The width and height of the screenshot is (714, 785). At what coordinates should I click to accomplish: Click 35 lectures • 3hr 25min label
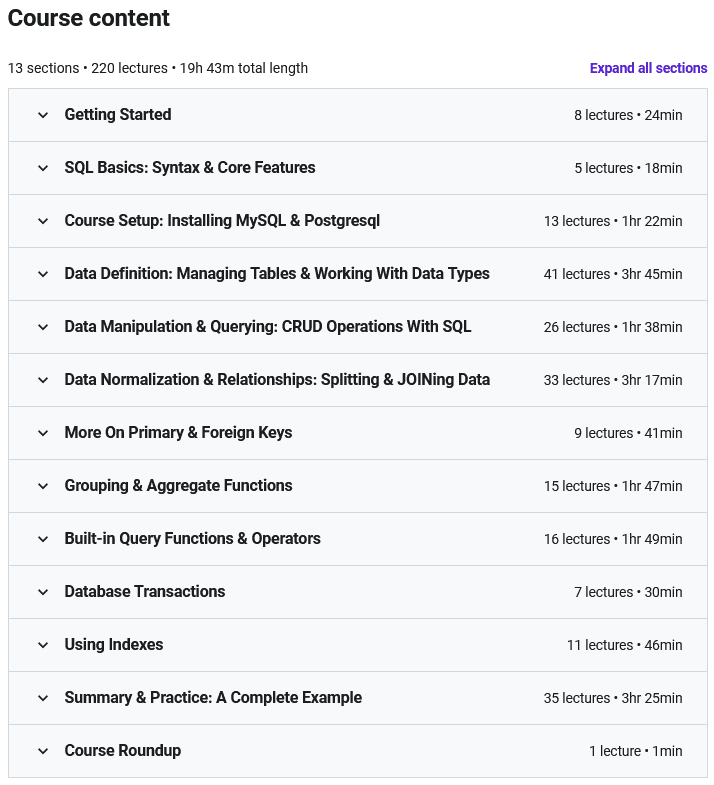click(x=613, y=698)
